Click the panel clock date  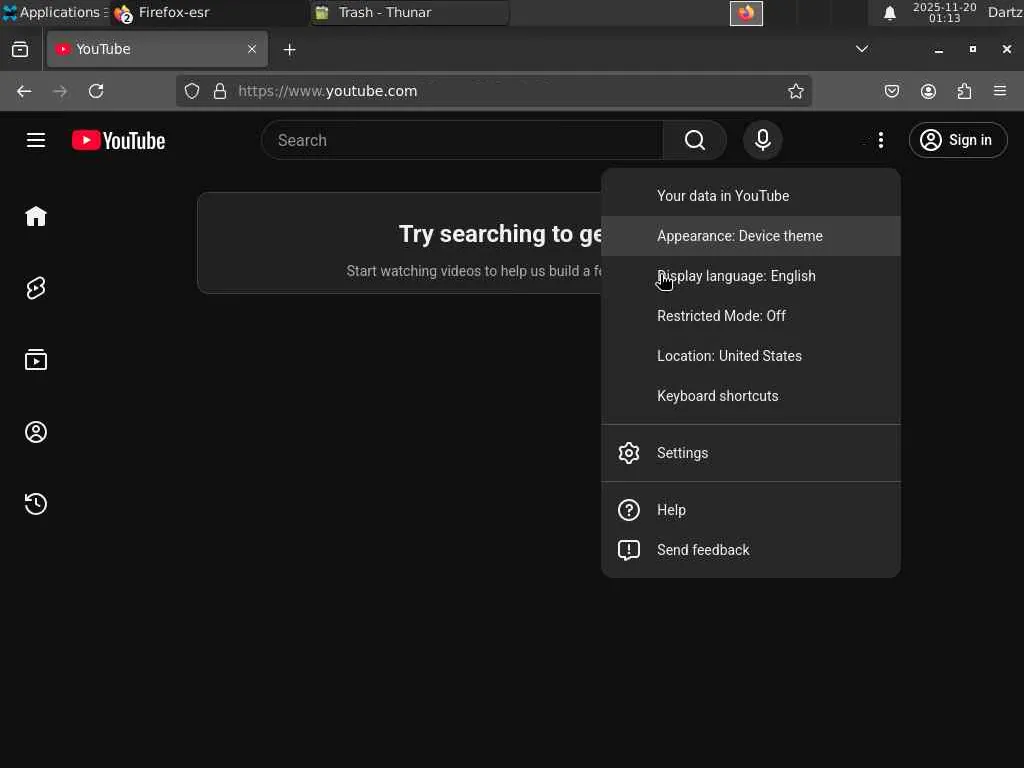pyautogui.click(x=944, y=12)
